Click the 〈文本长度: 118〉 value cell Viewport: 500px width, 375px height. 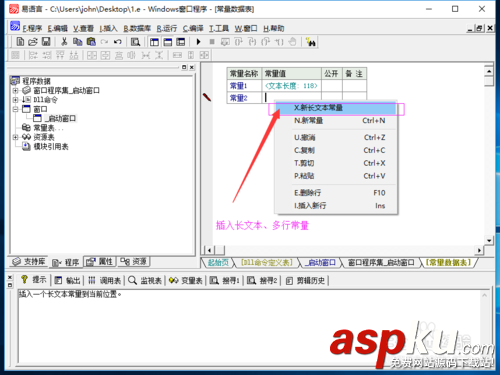coord(292,86)
